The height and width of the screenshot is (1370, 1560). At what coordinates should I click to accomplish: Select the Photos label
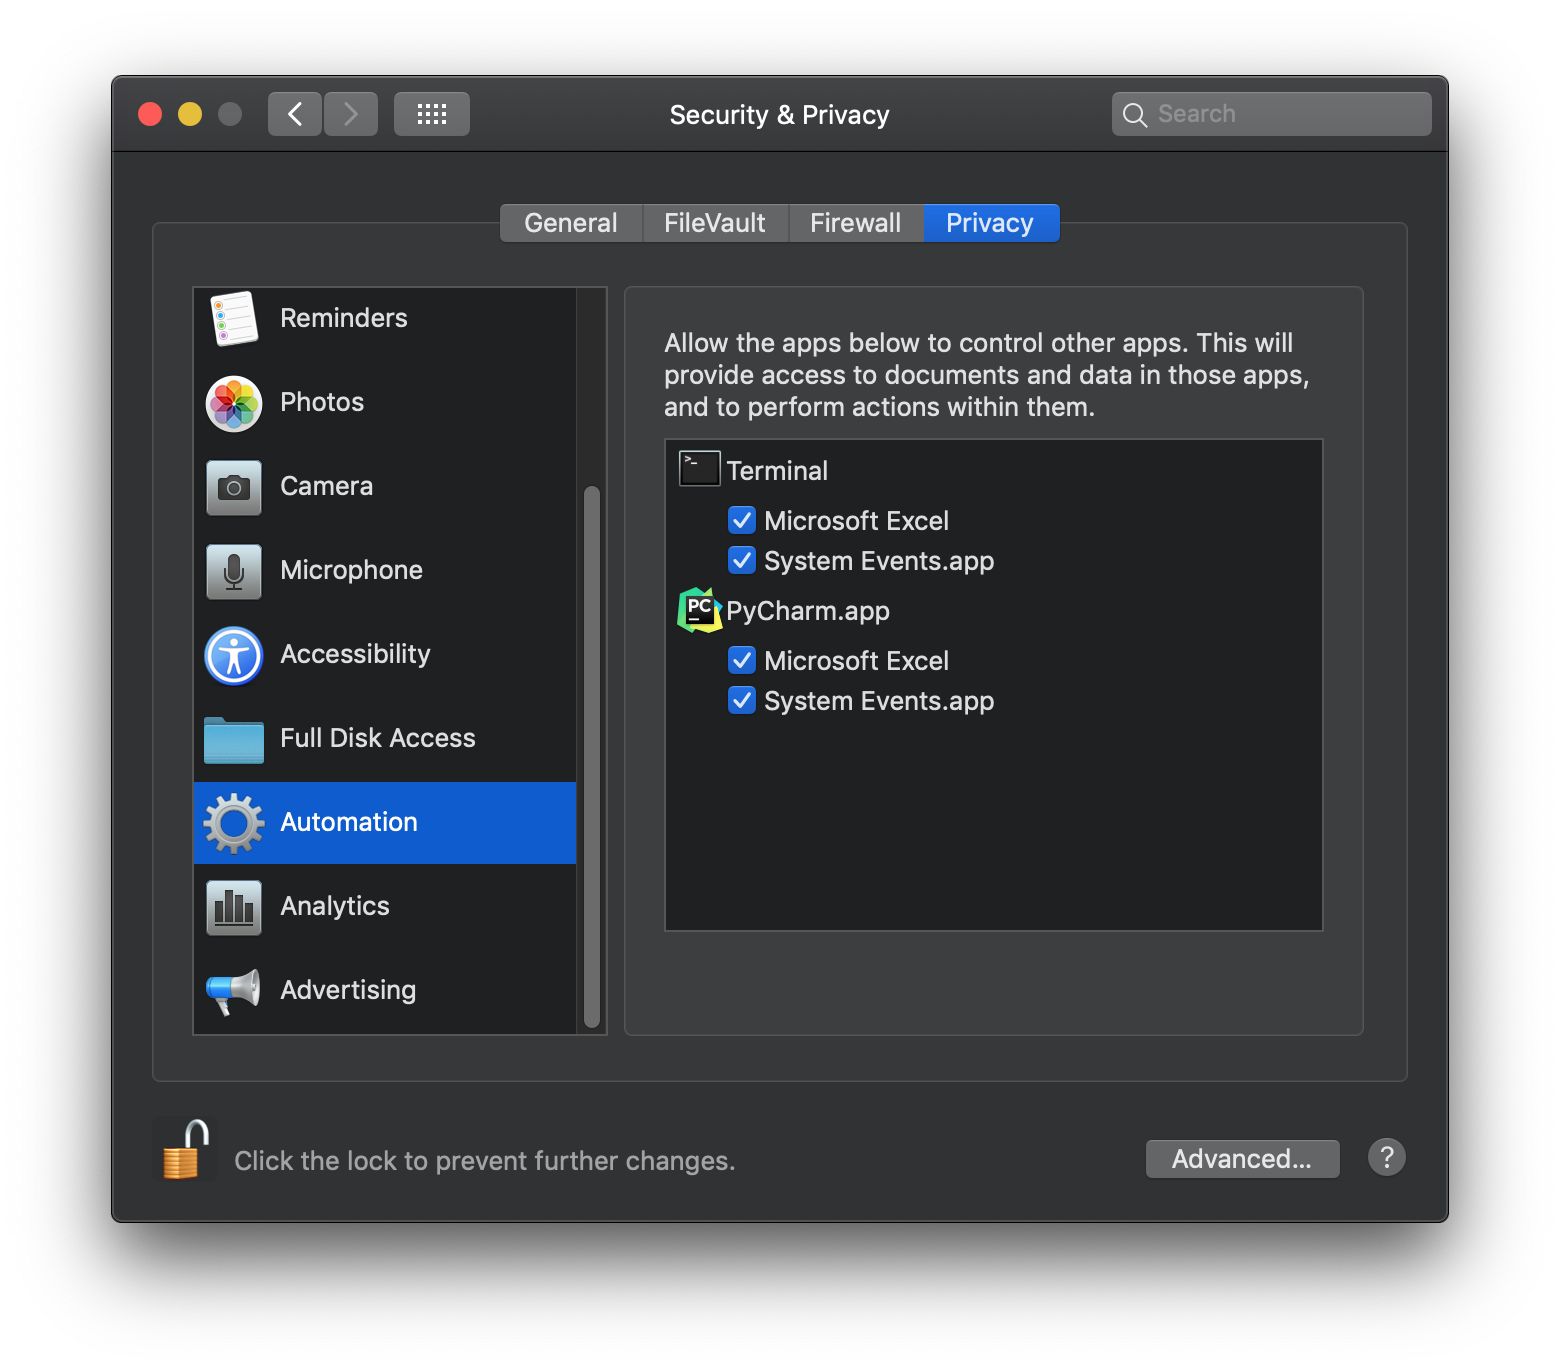tap(322, 402)
